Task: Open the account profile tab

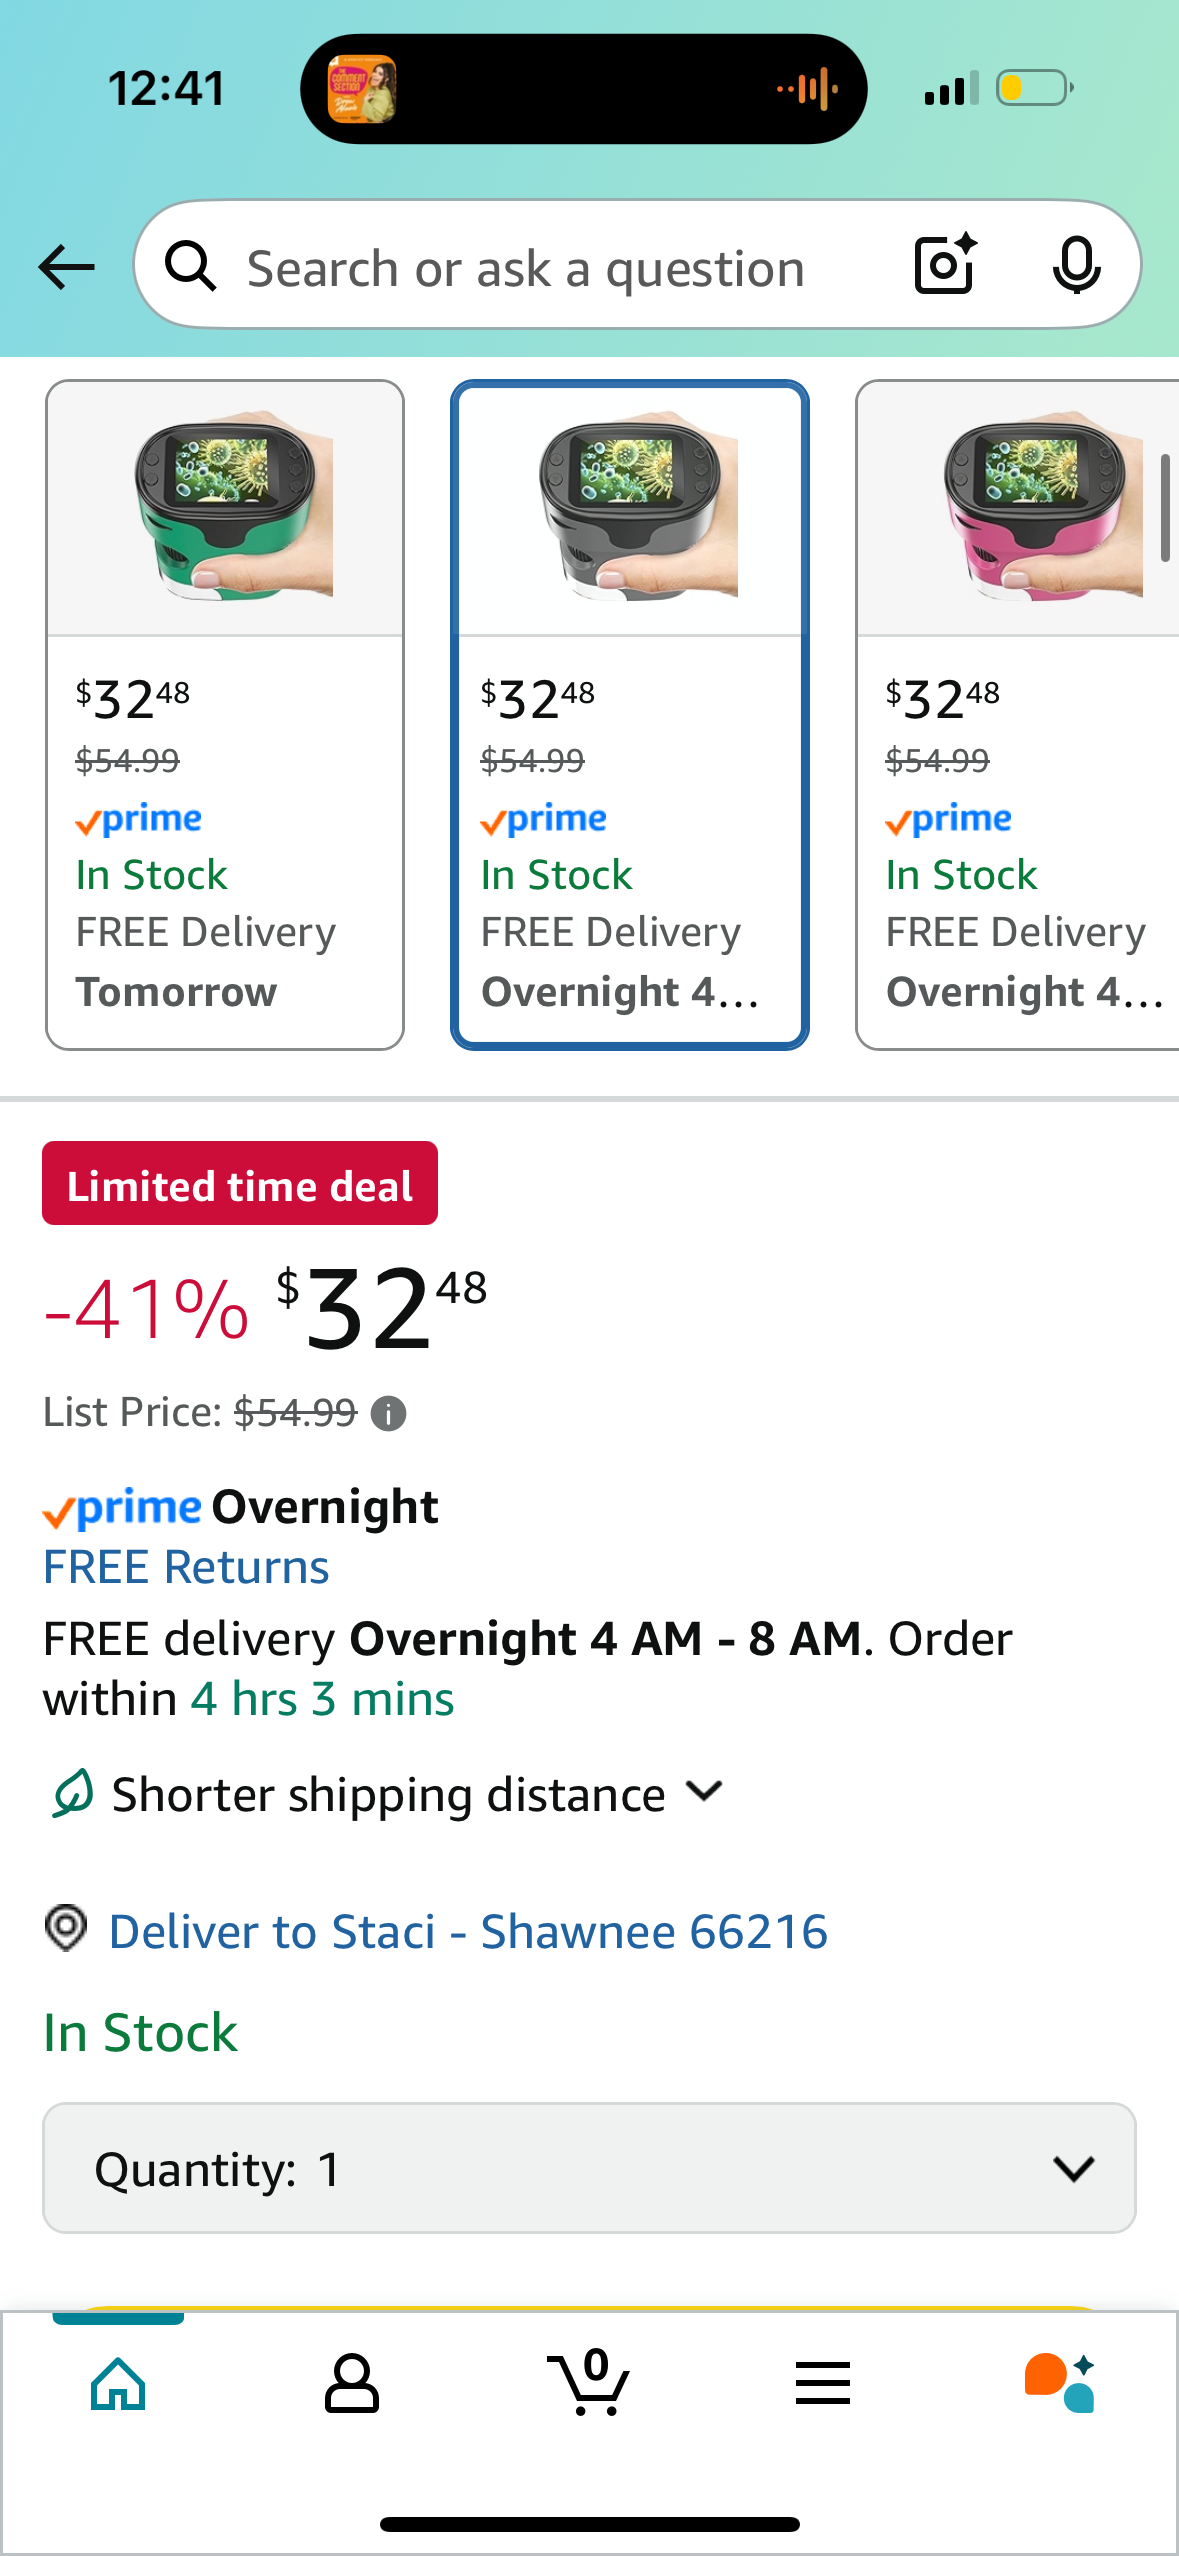Action: pos(352,2383)
